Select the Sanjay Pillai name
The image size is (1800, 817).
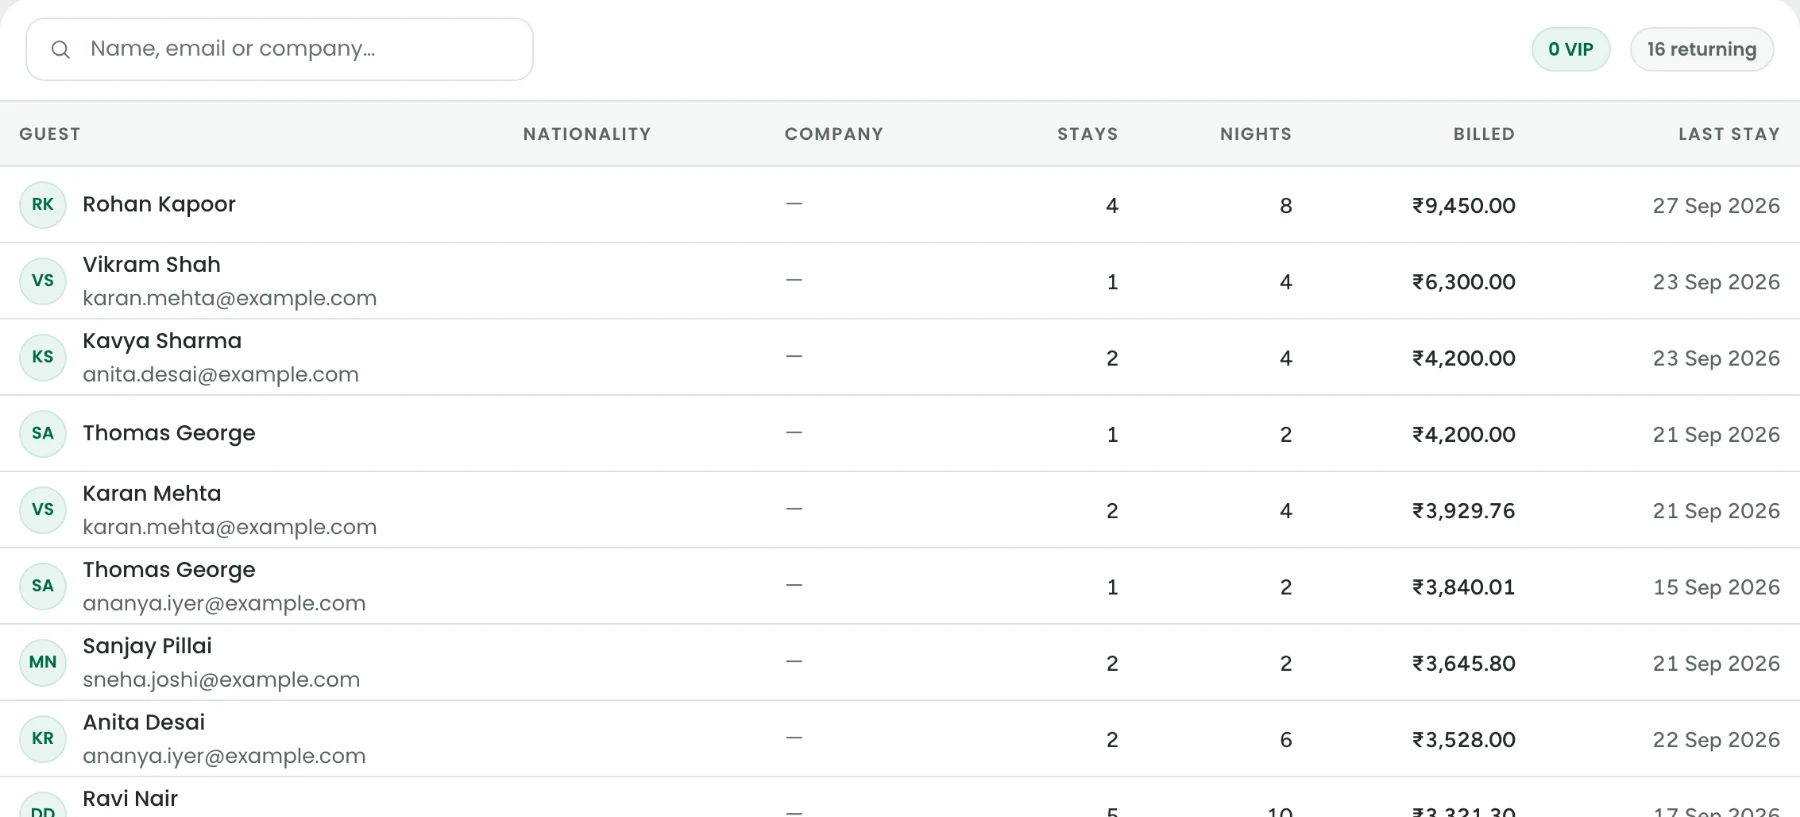click(147, 646)
